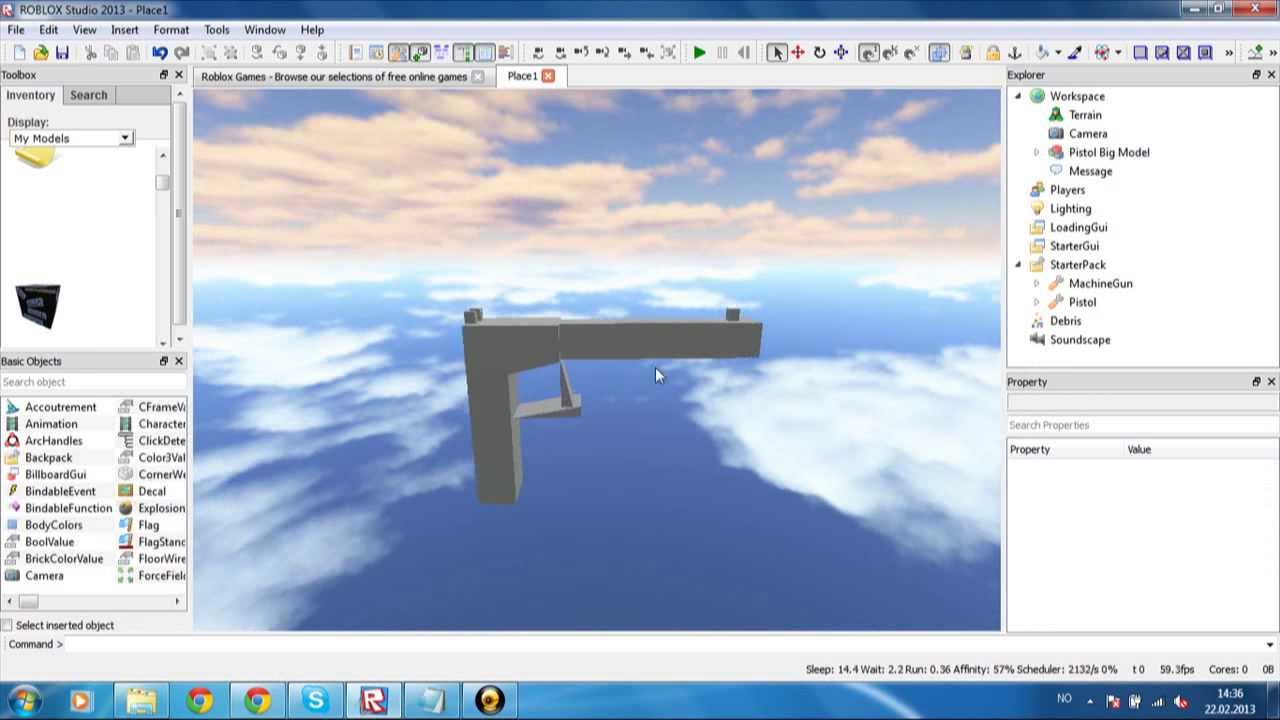Switch to the Toolbox Search tab
The height and width of the screenshot is (720, 1280).
pyautogui.click(x=88, y=95)
